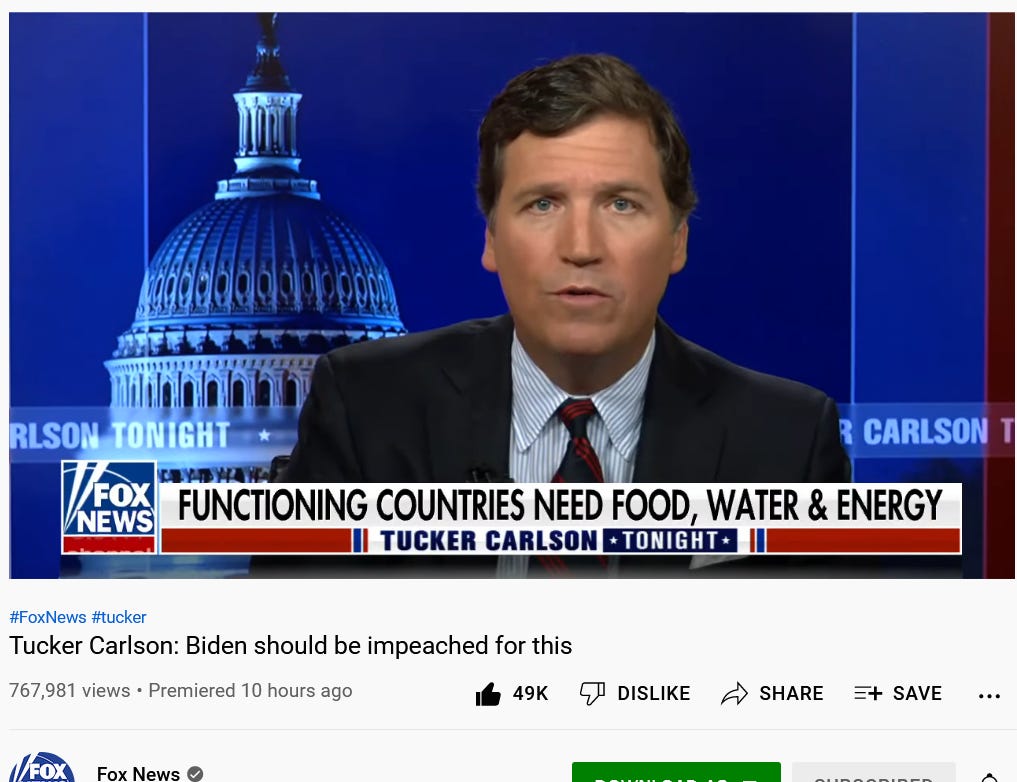The height and width of the screenshot is (782, 1017).
Task: Click the thumbs-up like icon
Action: click(x=488, y=694)
